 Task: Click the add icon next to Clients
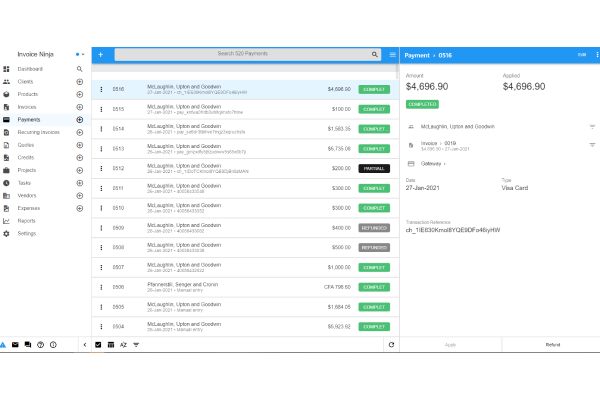(x=80, y=81)
